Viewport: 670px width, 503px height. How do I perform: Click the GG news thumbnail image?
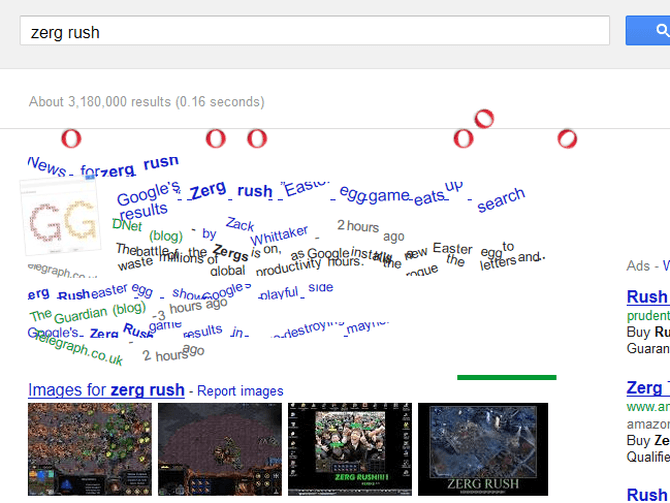[61, 216]
